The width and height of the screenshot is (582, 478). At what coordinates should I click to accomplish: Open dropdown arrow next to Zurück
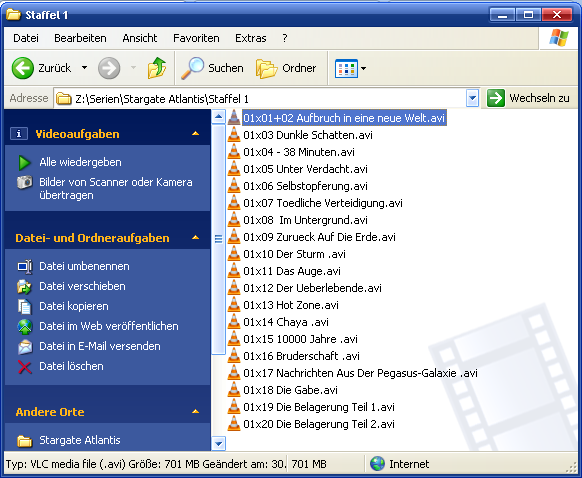click(x=85, y=68)
